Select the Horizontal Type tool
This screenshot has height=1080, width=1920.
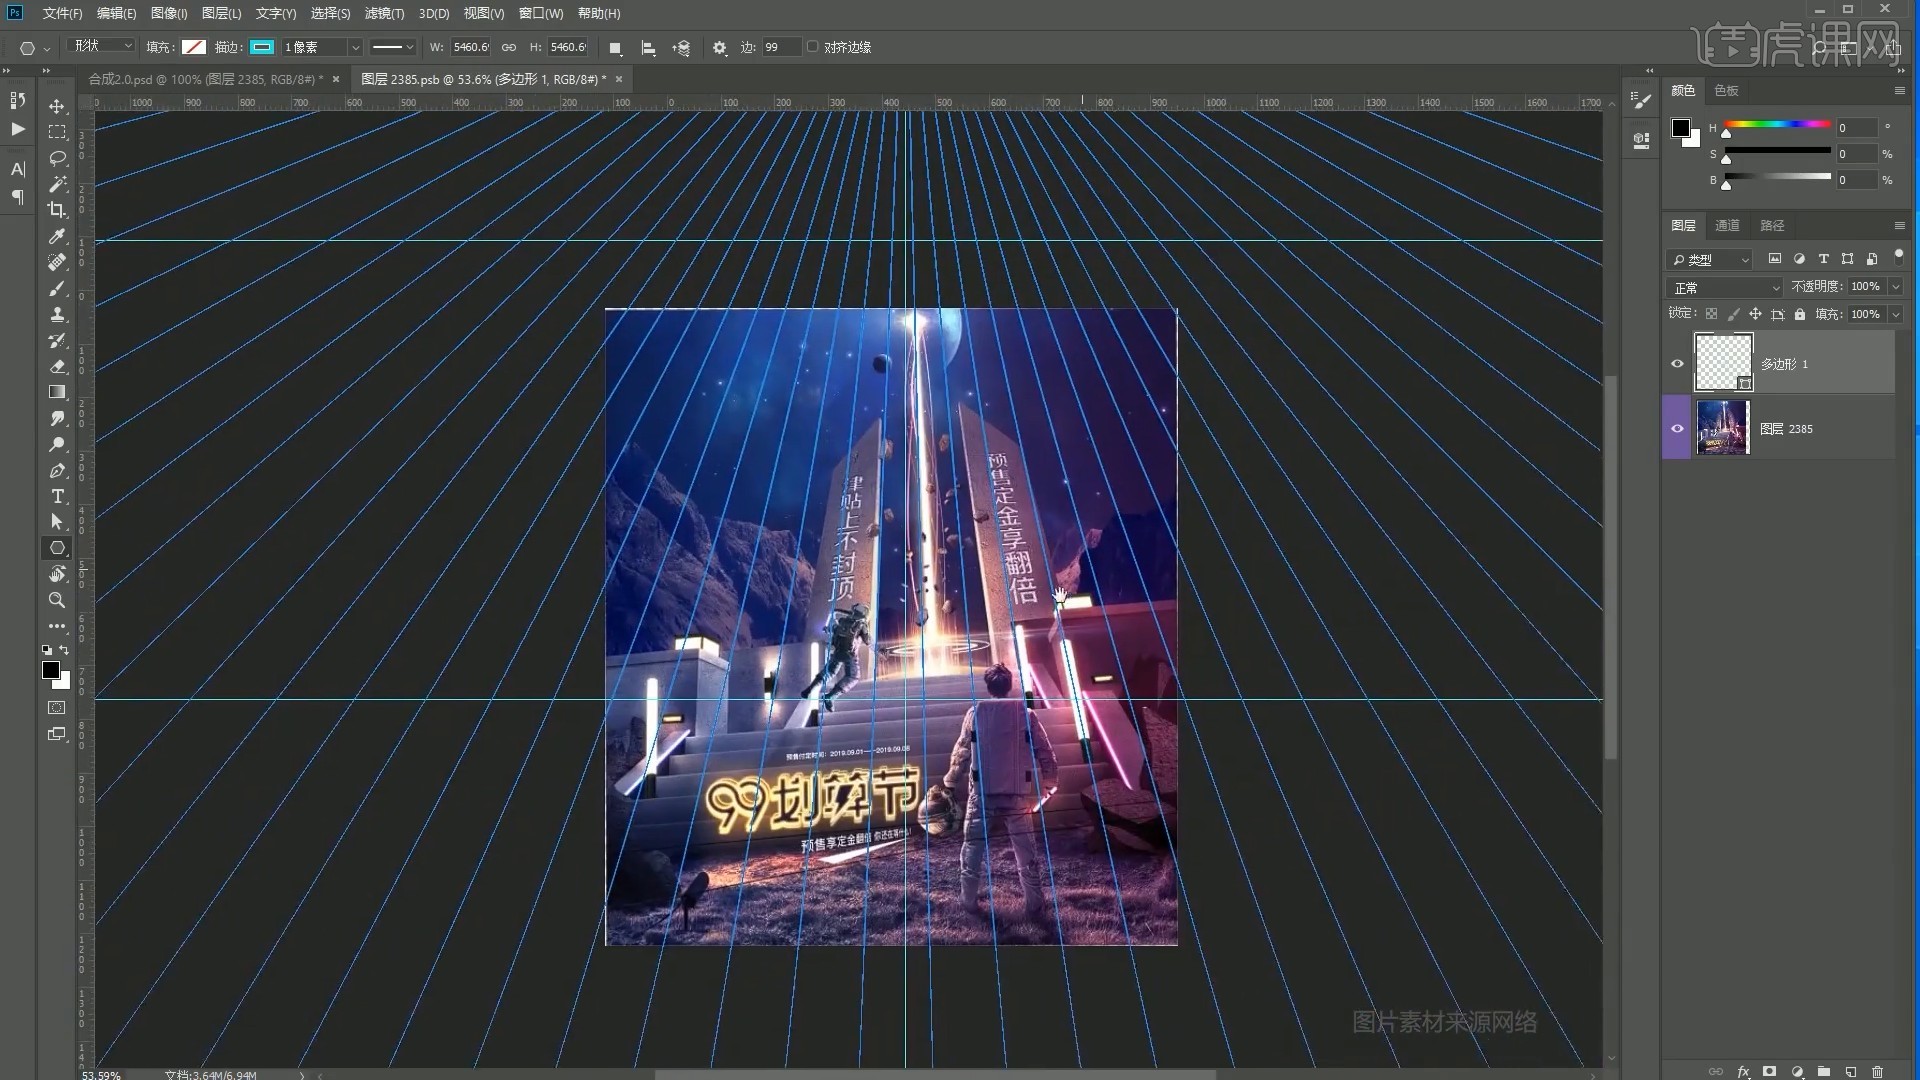pos(57,496)
